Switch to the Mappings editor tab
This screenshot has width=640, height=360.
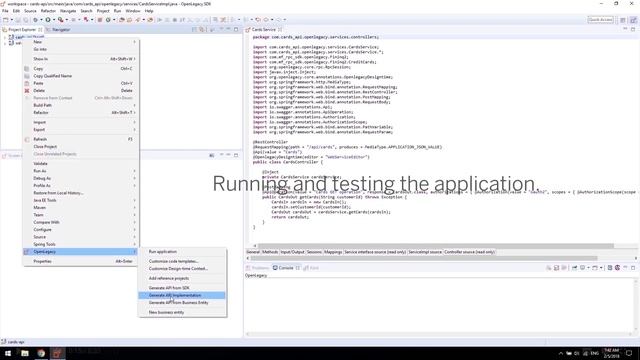pos(333,252)
